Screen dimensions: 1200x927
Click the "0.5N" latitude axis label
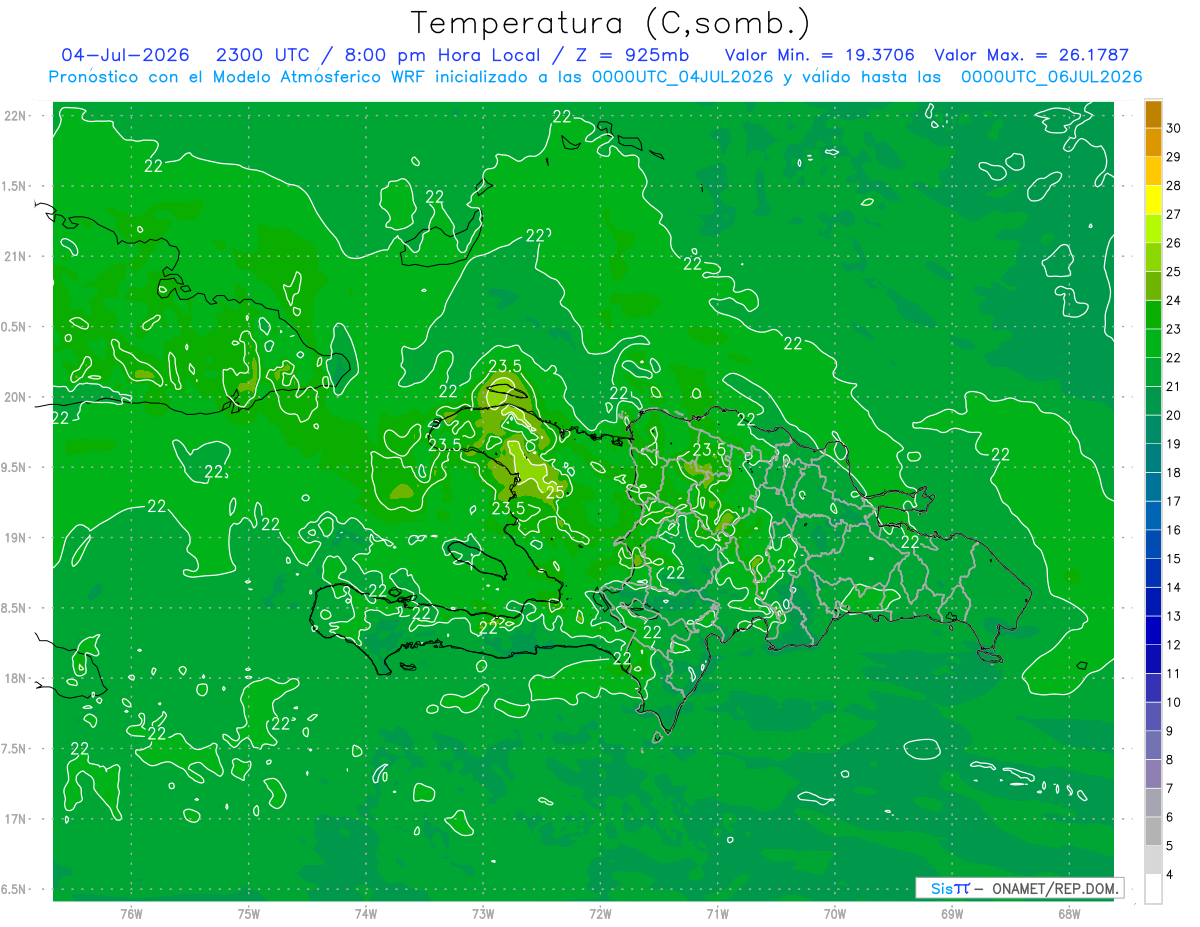15,327
